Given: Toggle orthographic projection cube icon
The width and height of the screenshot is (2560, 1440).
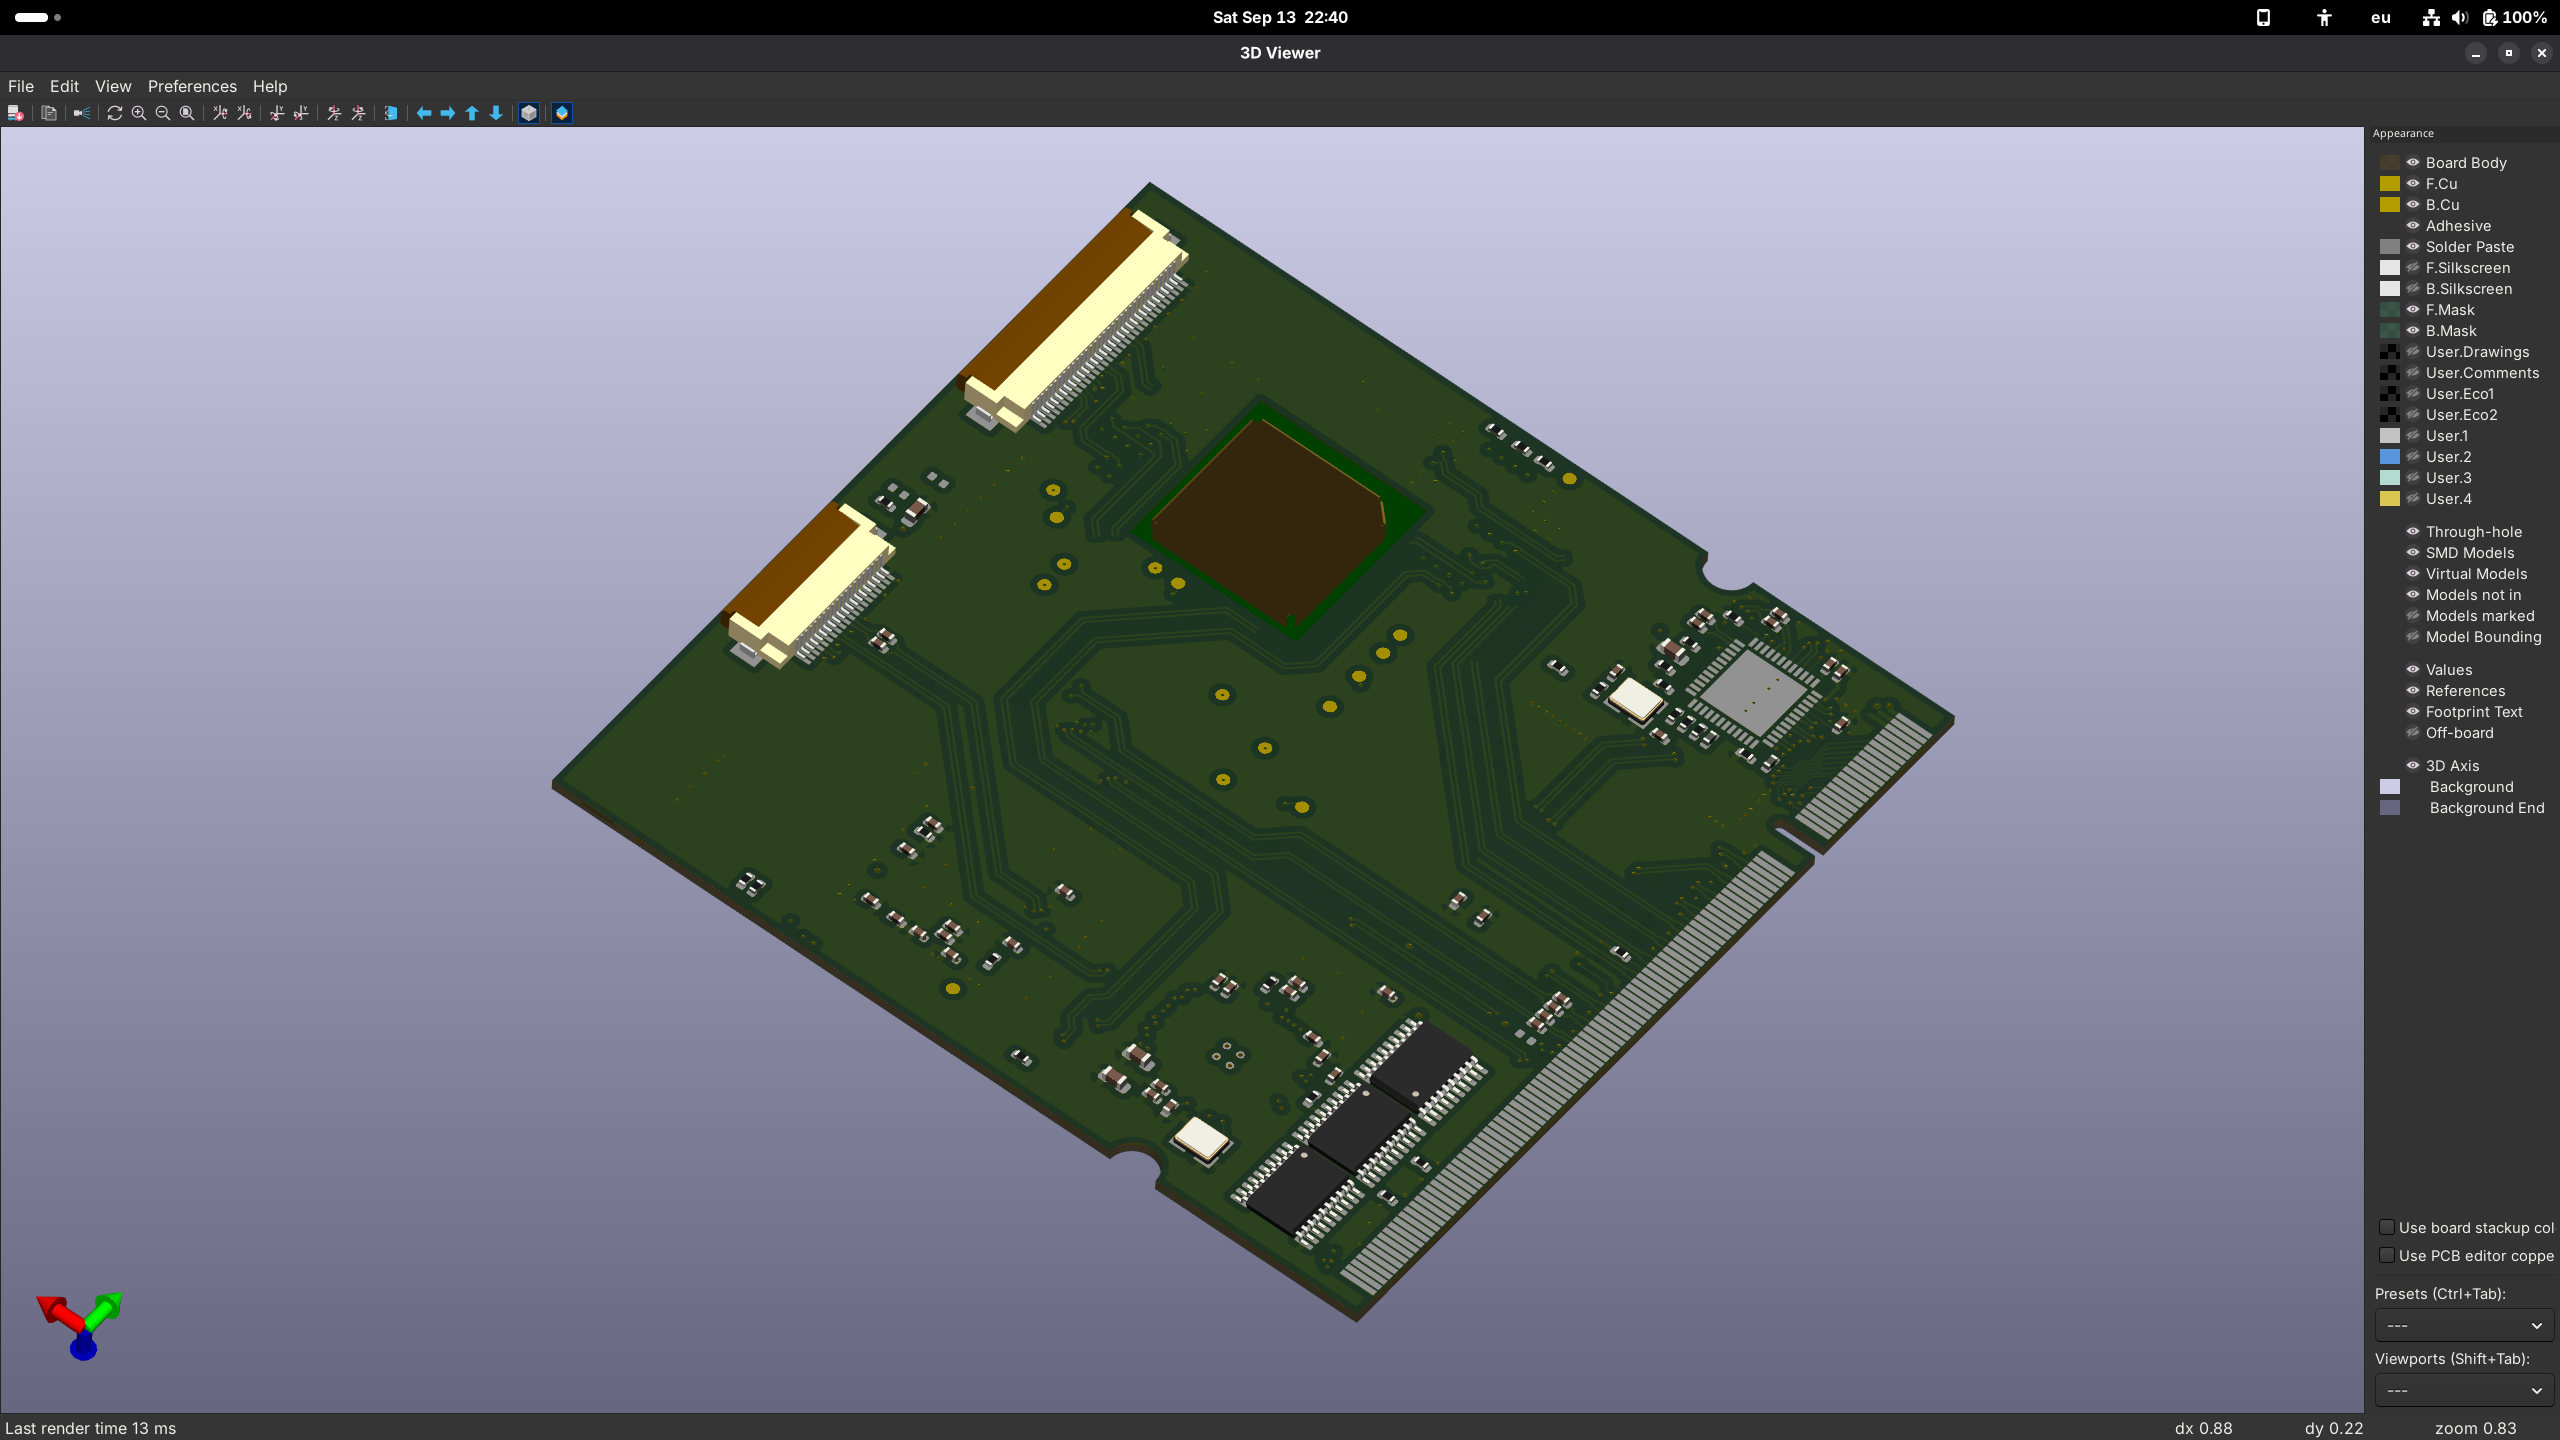Looking at the screenshot, I should 529,113.
